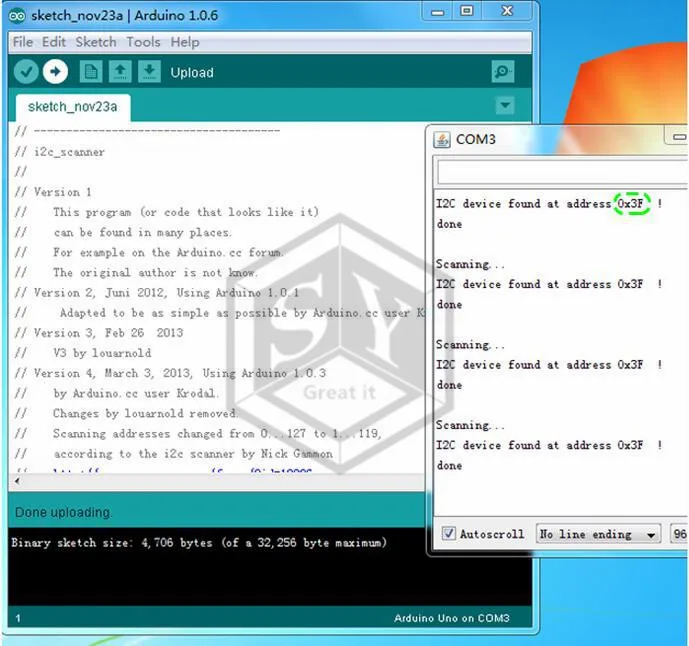The height and width of the screenshot is (646, 689).
Task: Close the Arduino IDE window
Action: point(507,11)
